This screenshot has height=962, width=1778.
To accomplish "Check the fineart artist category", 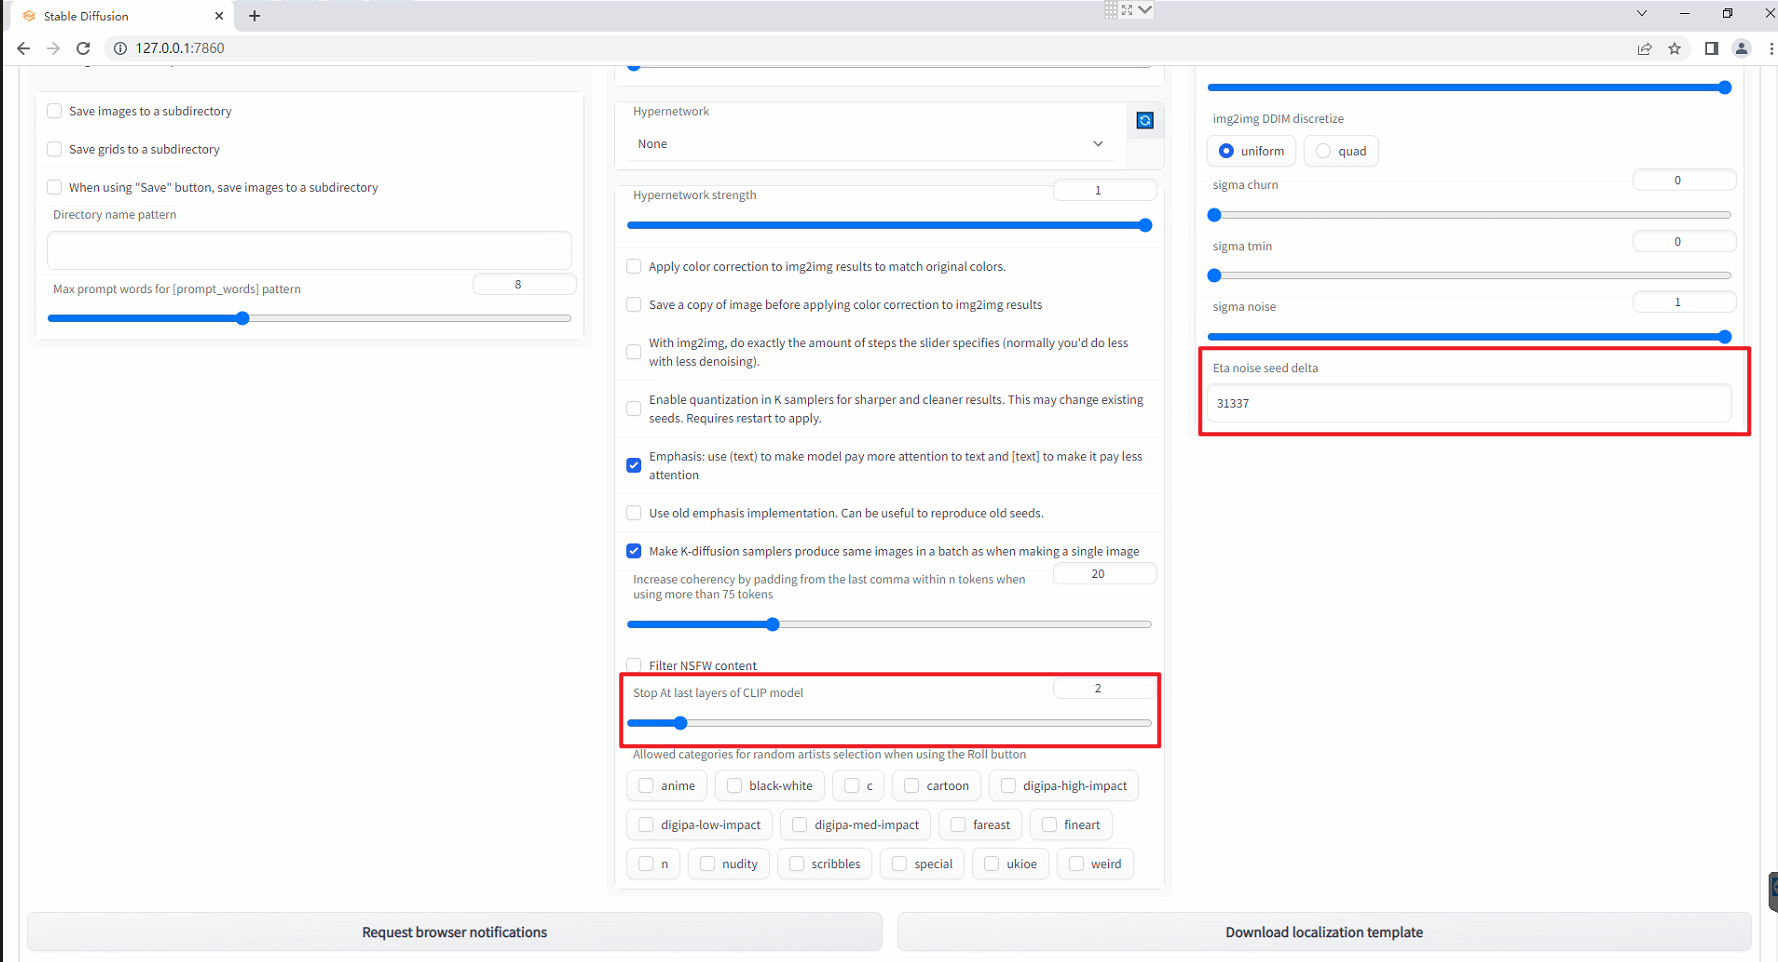I will click(x=1071, y=825).
